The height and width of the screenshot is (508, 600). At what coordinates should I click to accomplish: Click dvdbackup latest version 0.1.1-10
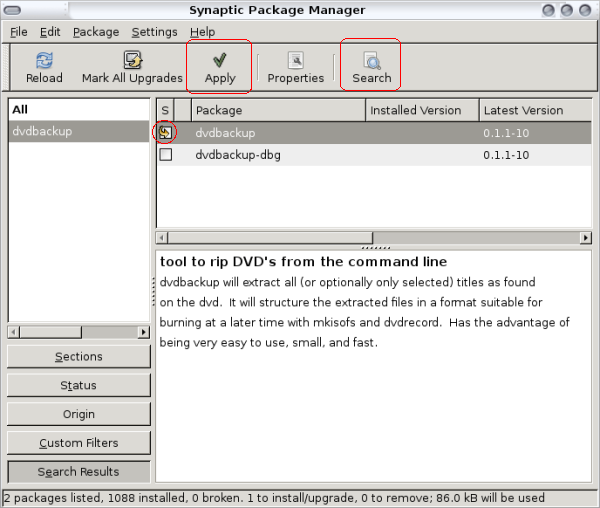[506, 133]
